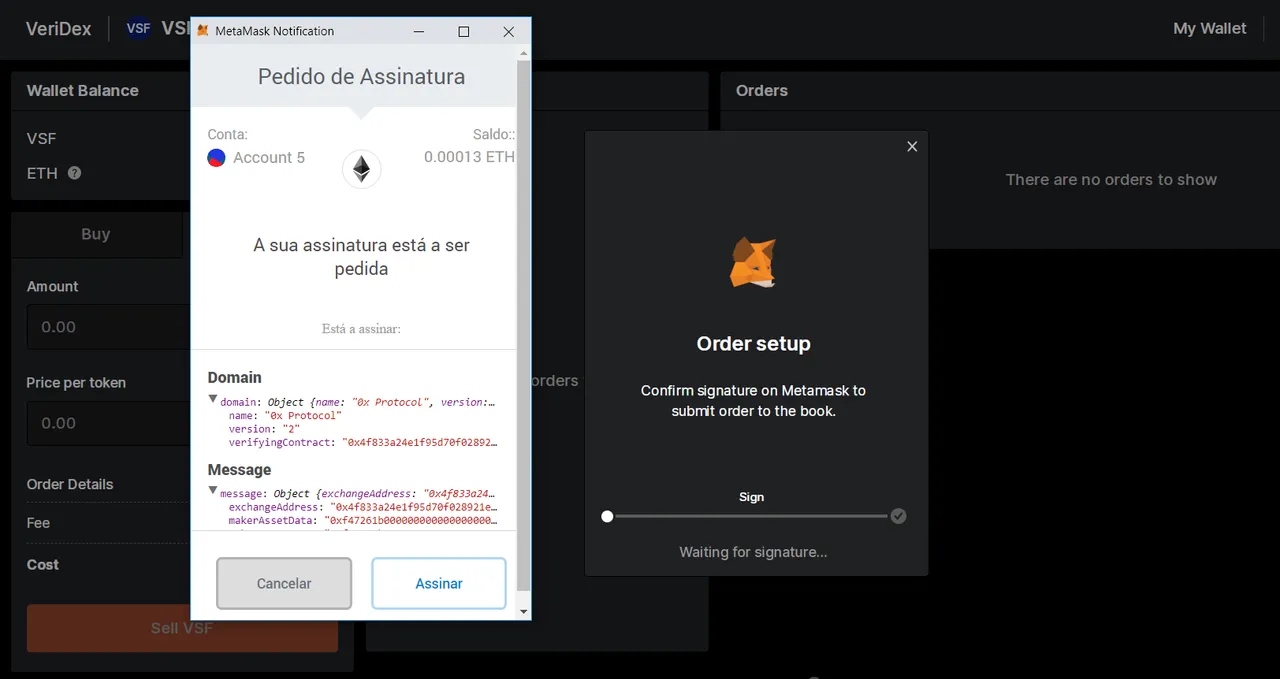This screenshot has width=1280, height=679.
Task: Minimize the MetaMask Notification window
Action: [x=420, y=31]
